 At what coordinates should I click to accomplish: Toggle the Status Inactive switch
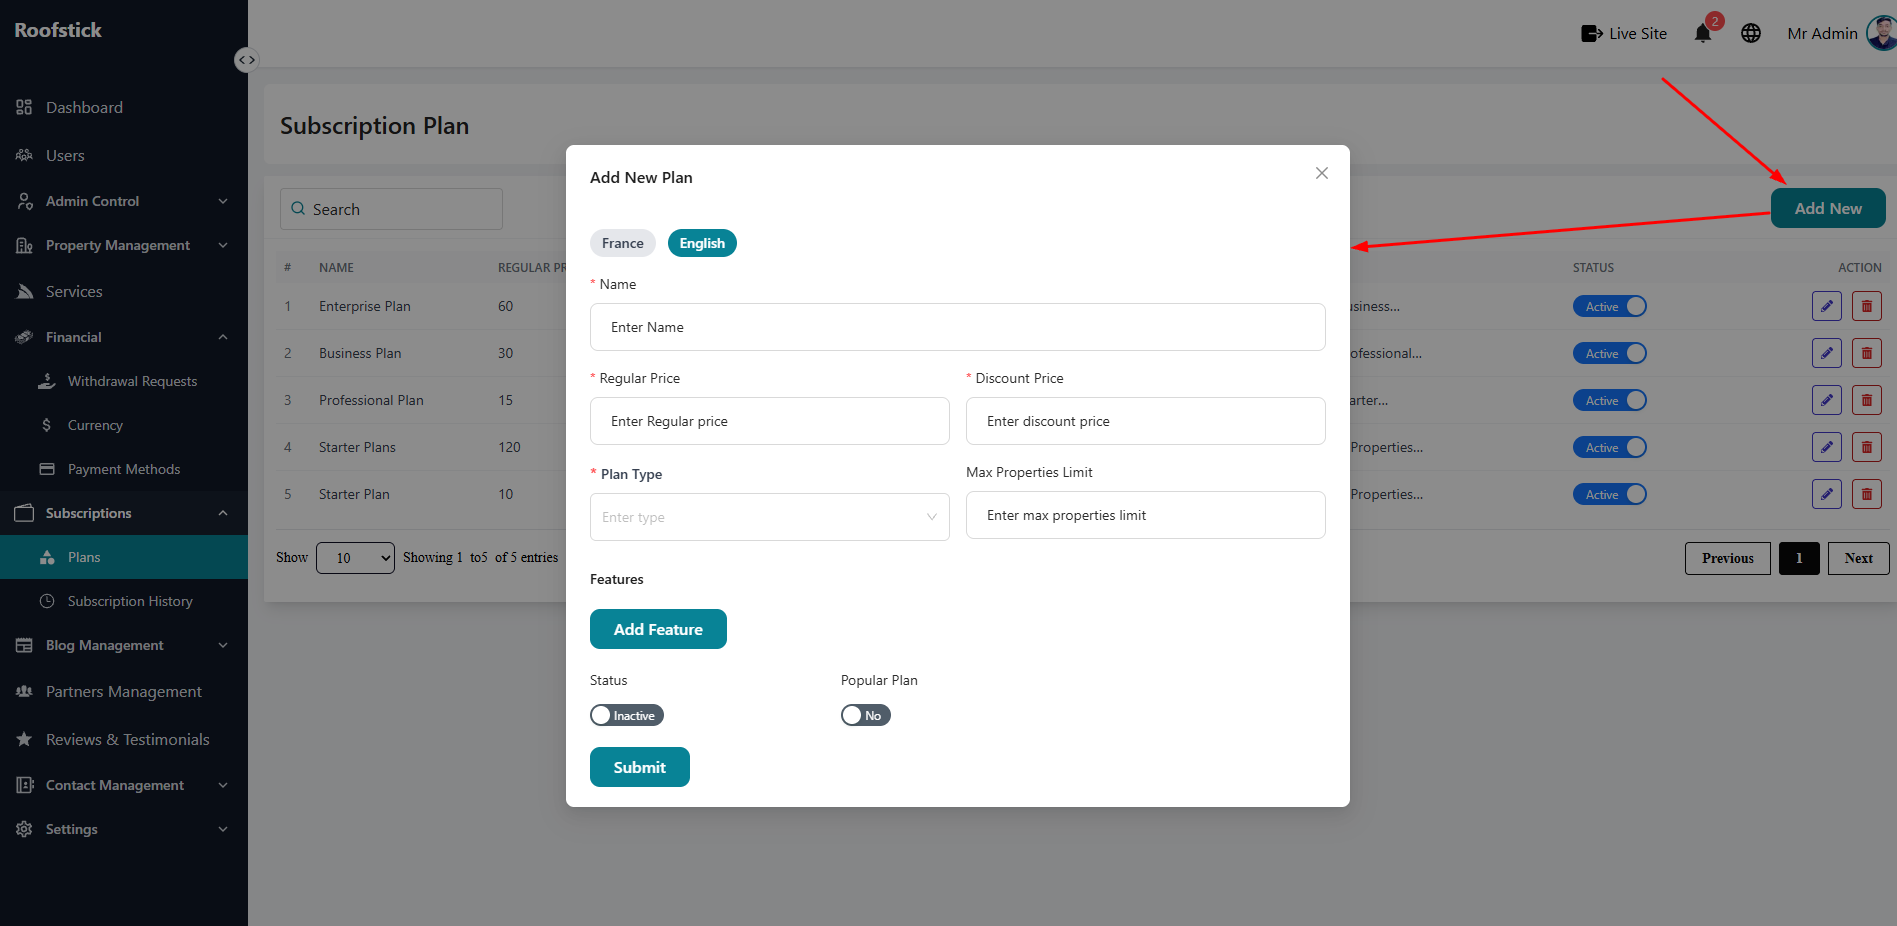627,715
